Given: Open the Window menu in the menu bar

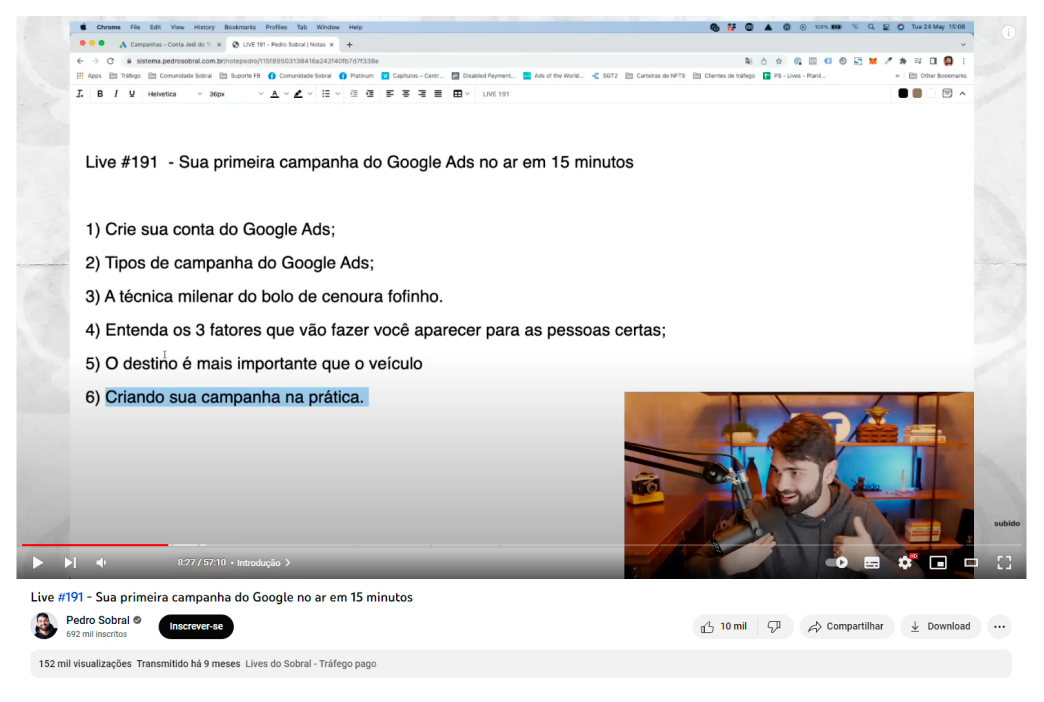Looking at the screenshot, I should pos(328,27).
